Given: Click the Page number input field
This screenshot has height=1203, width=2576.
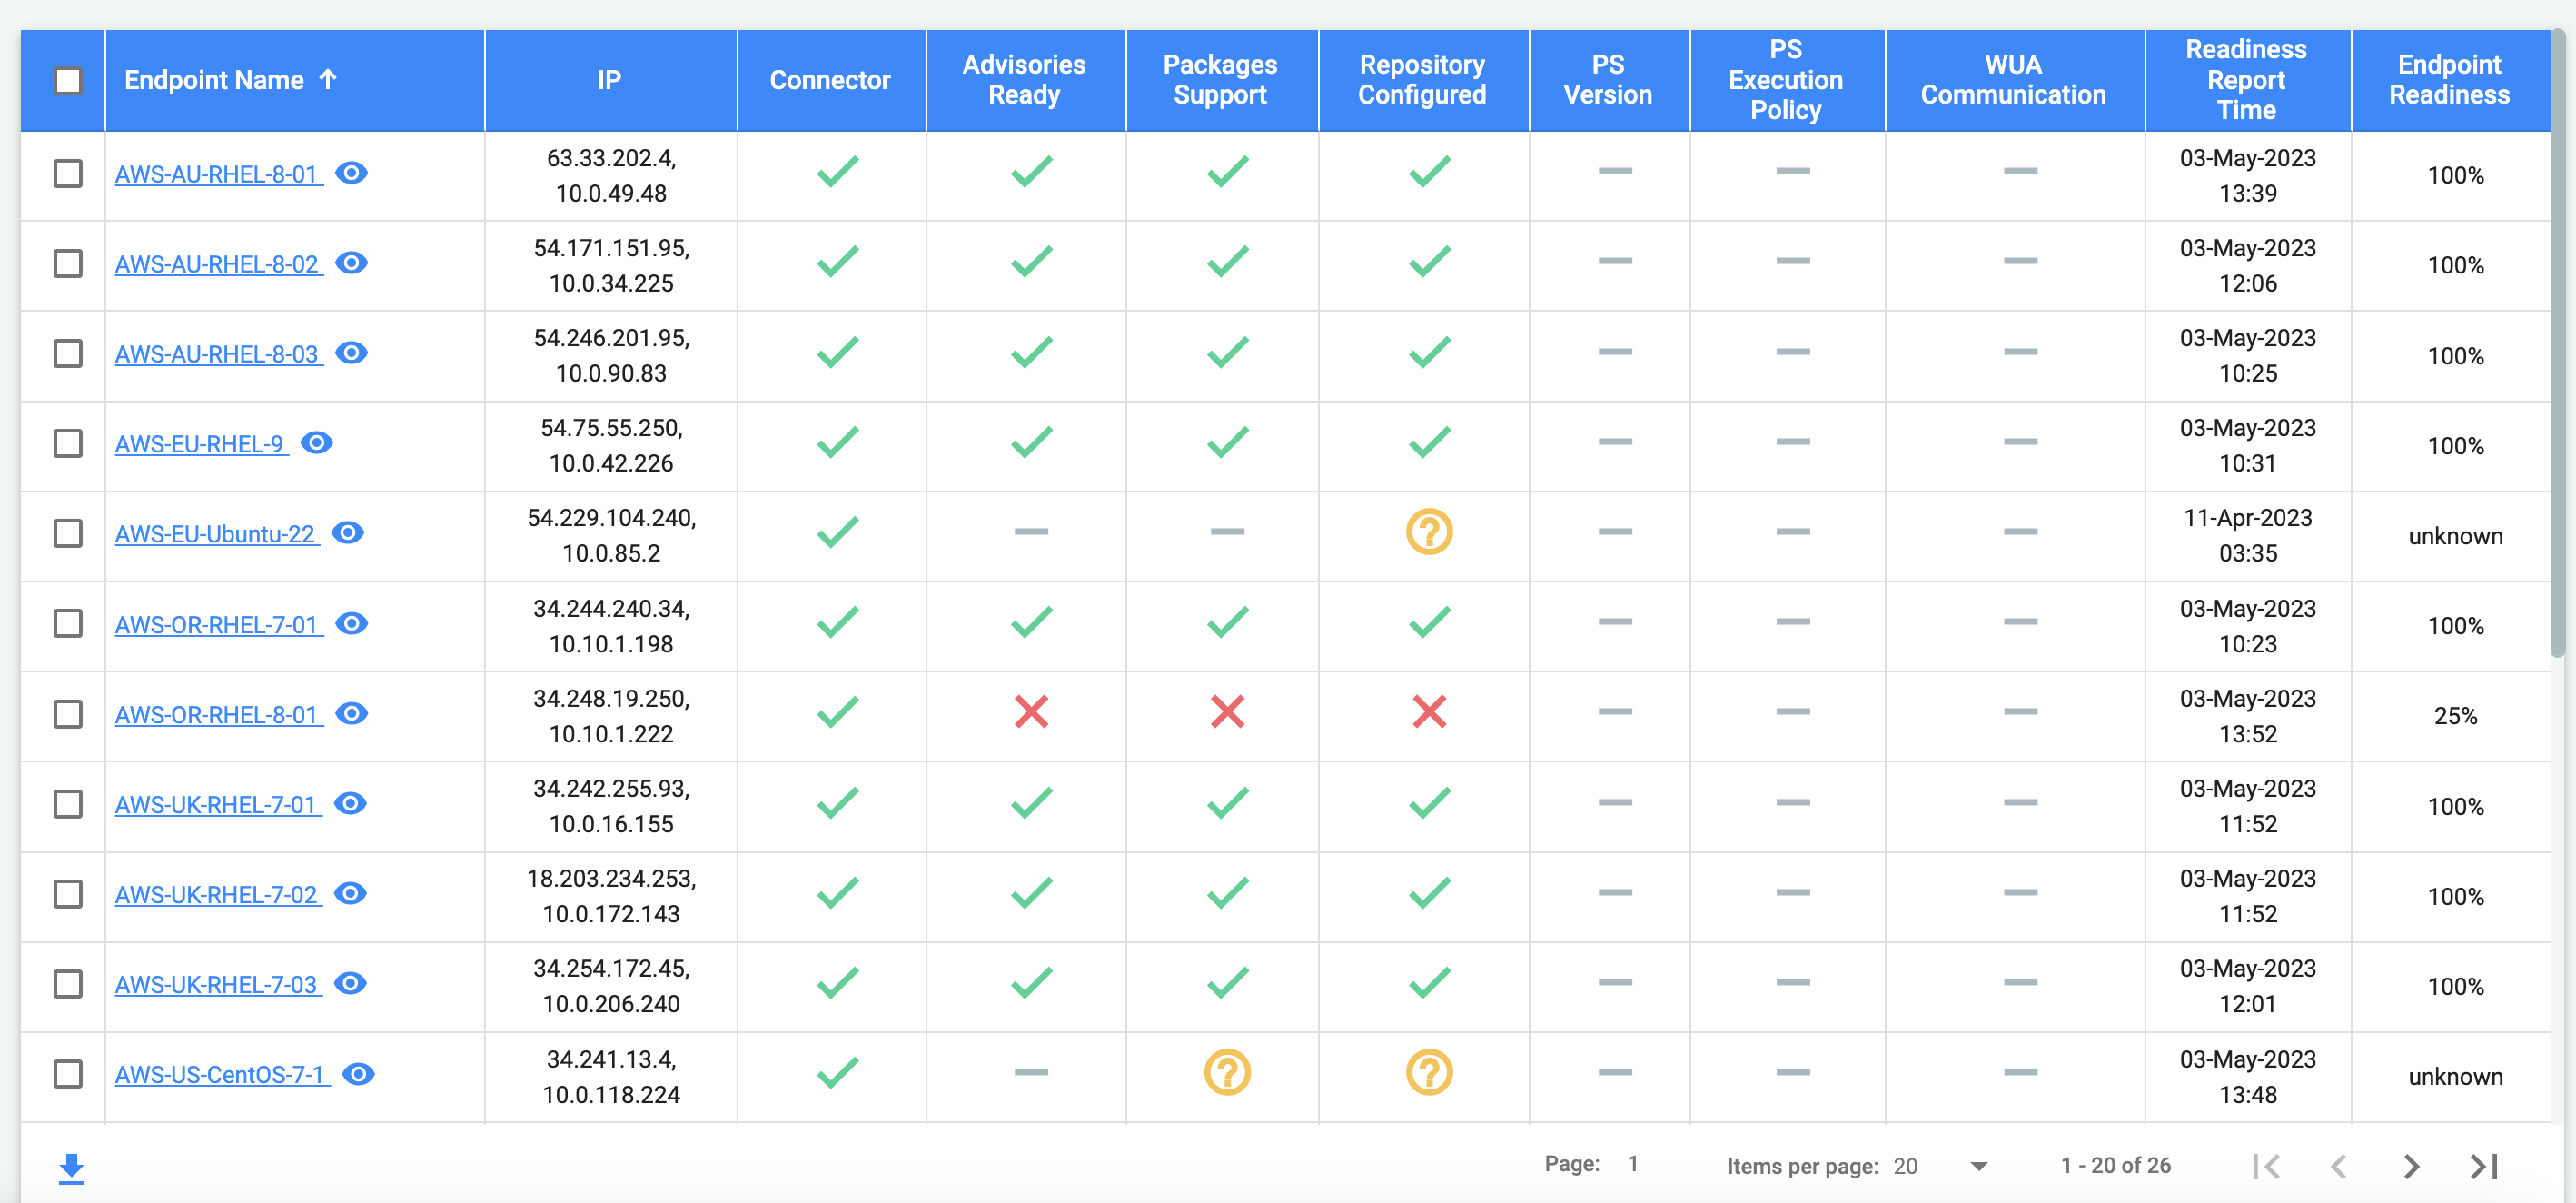Looking at the screenshot, I should click(1632, 1163).
